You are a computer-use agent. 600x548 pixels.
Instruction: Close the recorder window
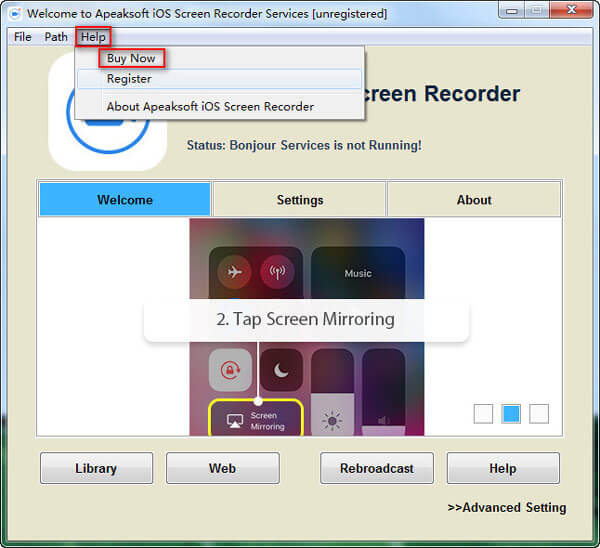coord(572,10)
